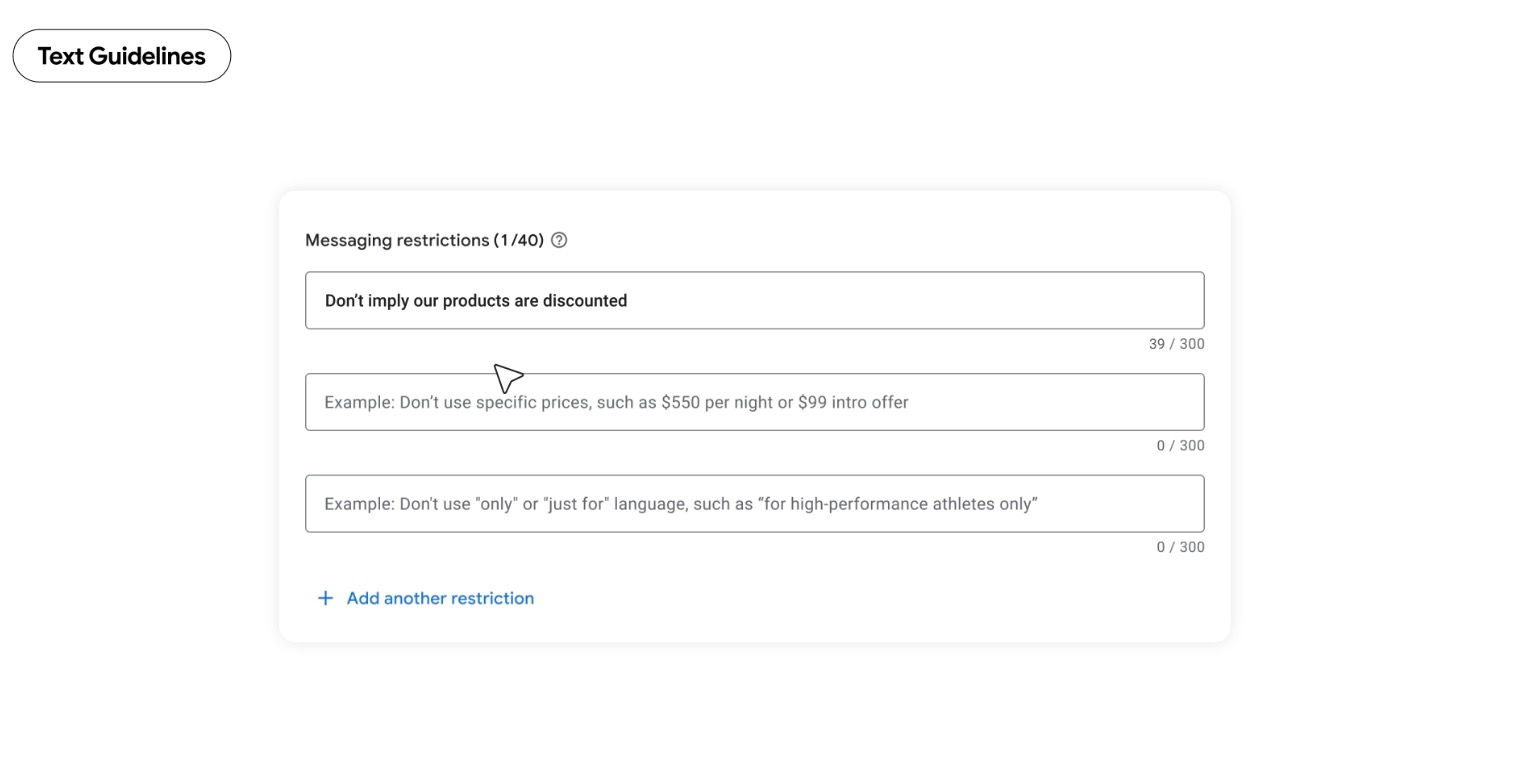This screenshot has width=1516, height=763.
Task: Click the "39 / 300" character counter
Action: (1176, 344)
